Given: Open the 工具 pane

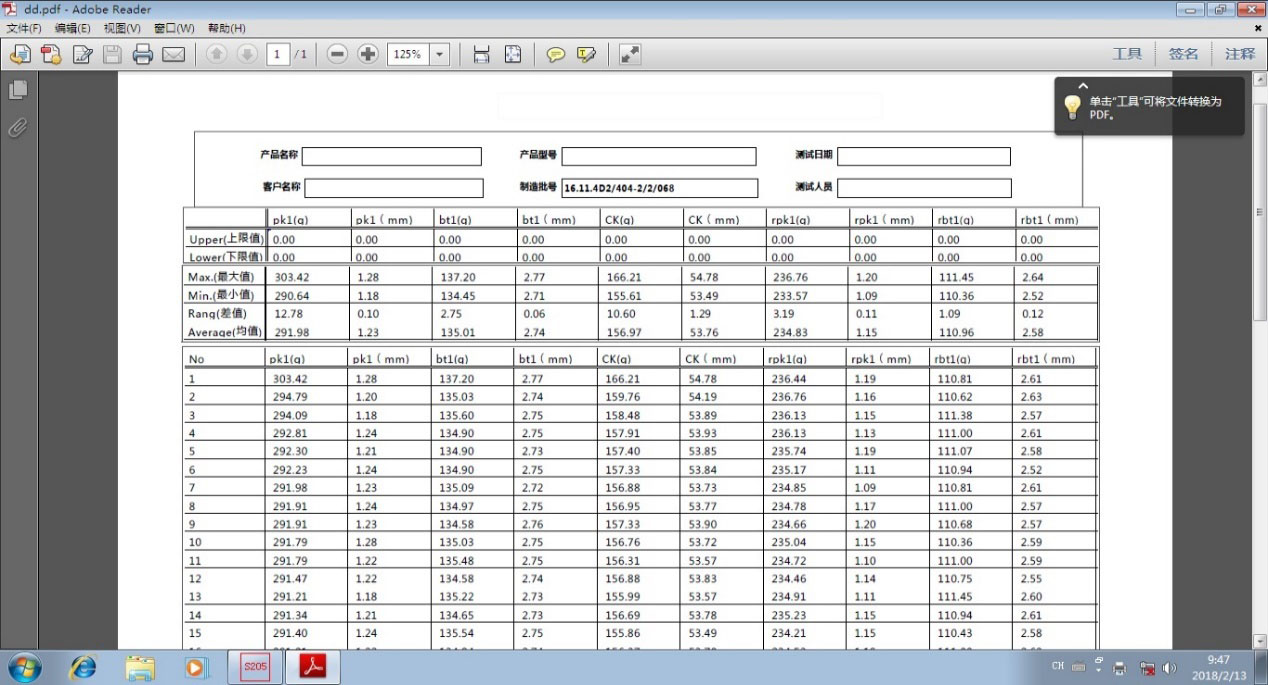Looking at the screenshot, I should tap(1127, 54).
